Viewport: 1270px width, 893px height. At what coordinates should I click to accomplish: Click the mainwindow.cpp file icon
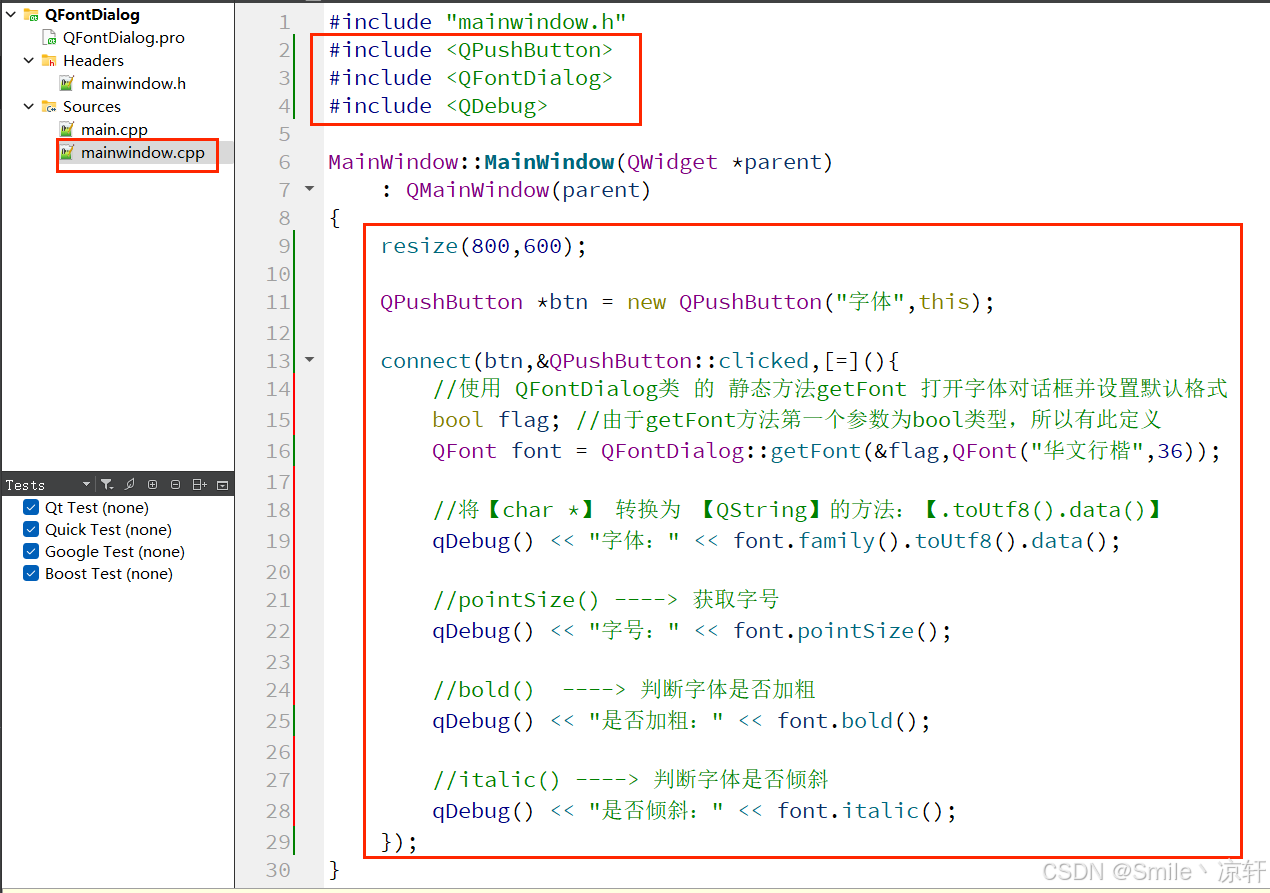pyautogui.click(x=67, y=153)
